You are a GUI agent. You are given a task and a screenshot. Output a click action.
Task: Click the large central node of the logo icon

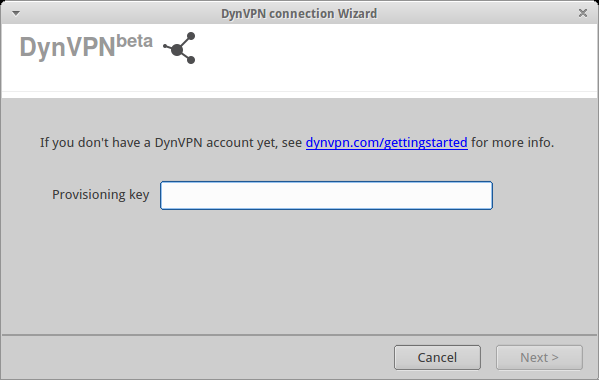177,50
